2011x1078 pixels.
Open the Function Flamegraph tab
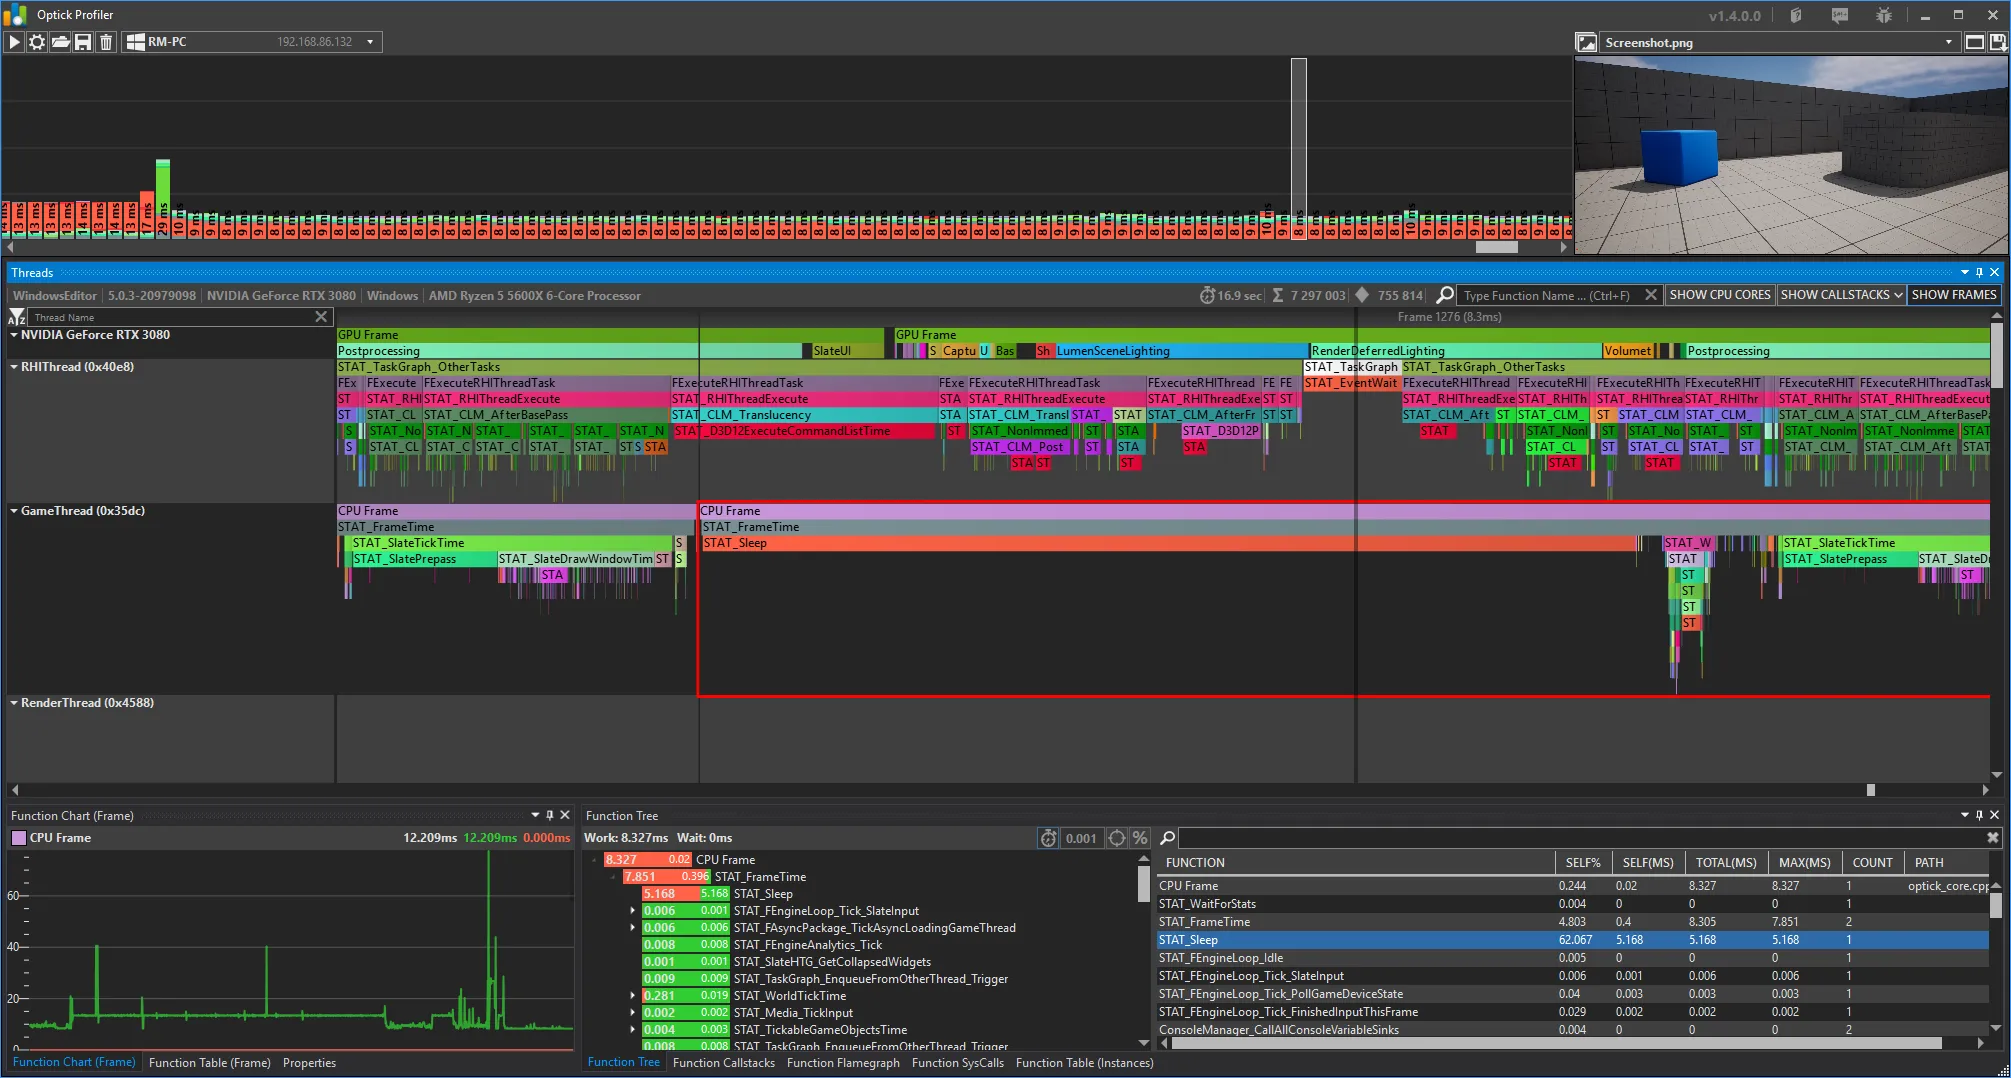[843, 1062]
